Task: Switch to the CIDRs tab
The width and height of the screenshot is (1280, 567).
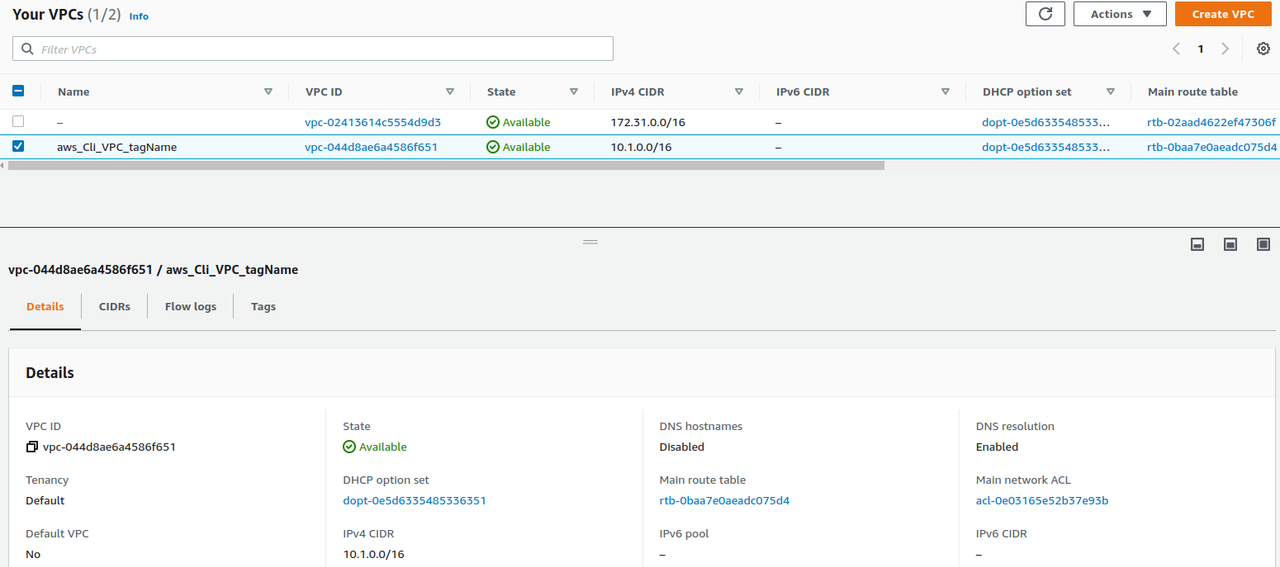Action: tap(115, 307)
